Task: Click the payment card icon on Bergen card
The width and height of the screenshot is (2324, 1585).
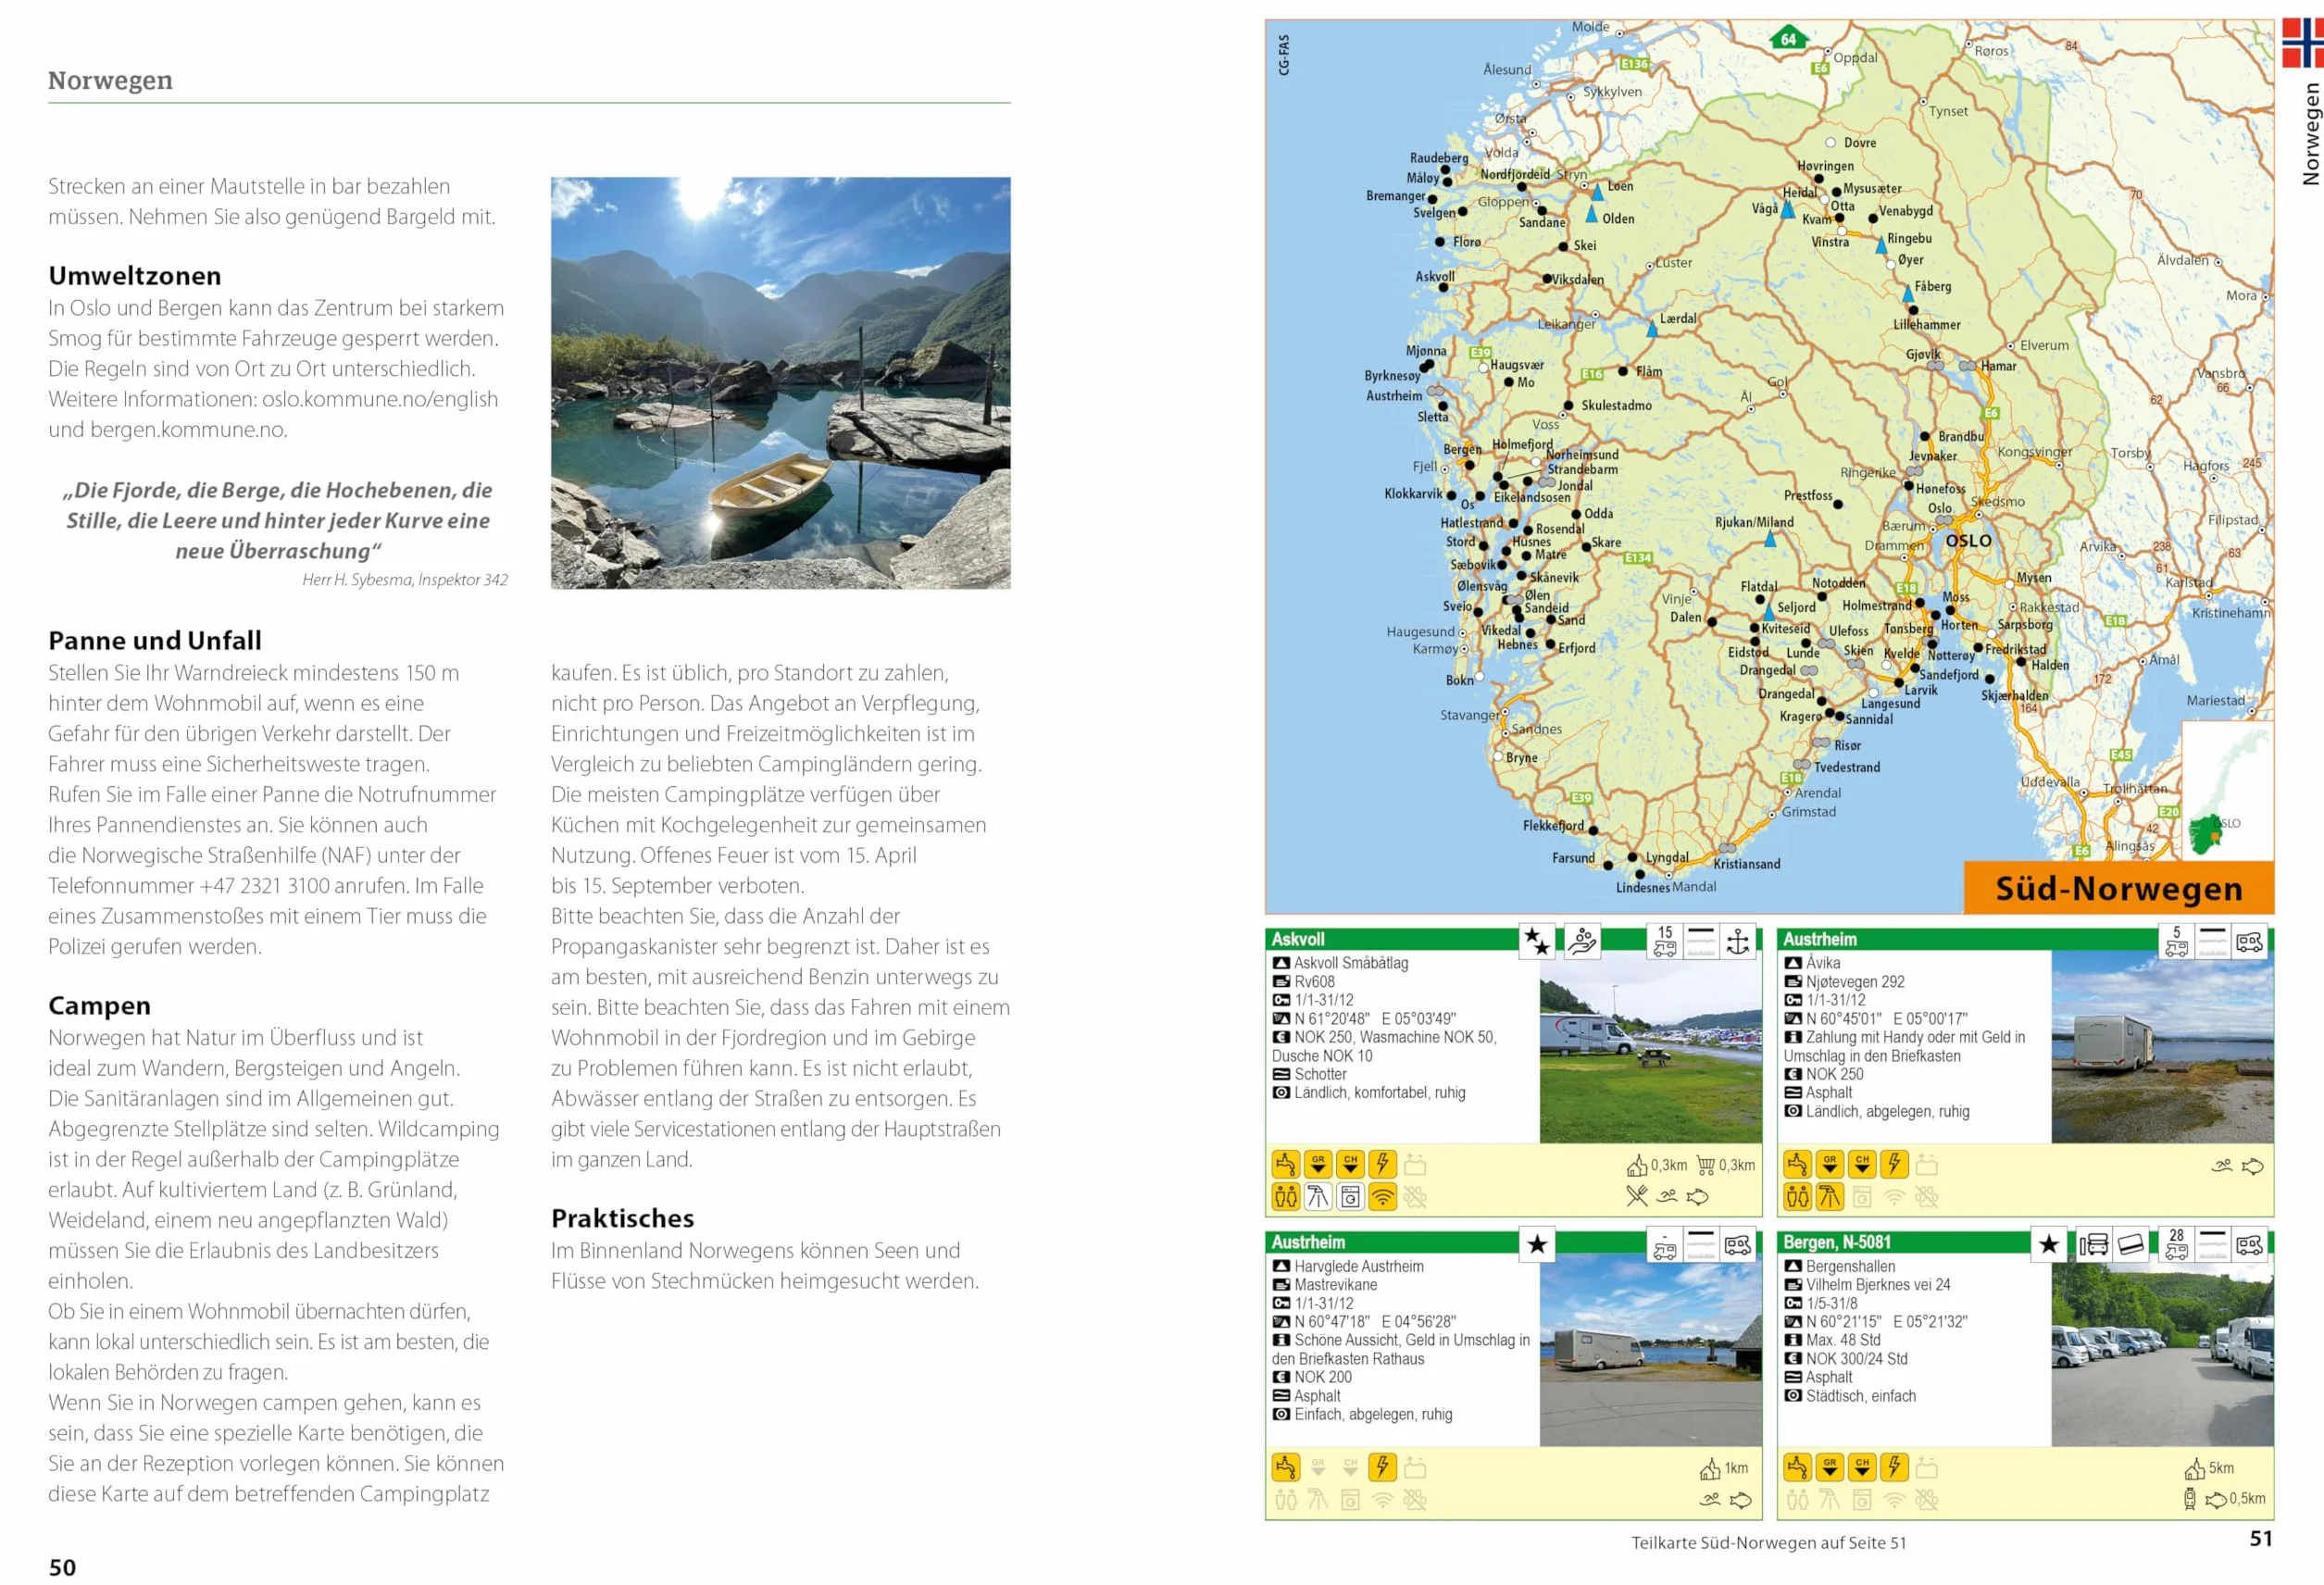Action: [2130, 1244]
